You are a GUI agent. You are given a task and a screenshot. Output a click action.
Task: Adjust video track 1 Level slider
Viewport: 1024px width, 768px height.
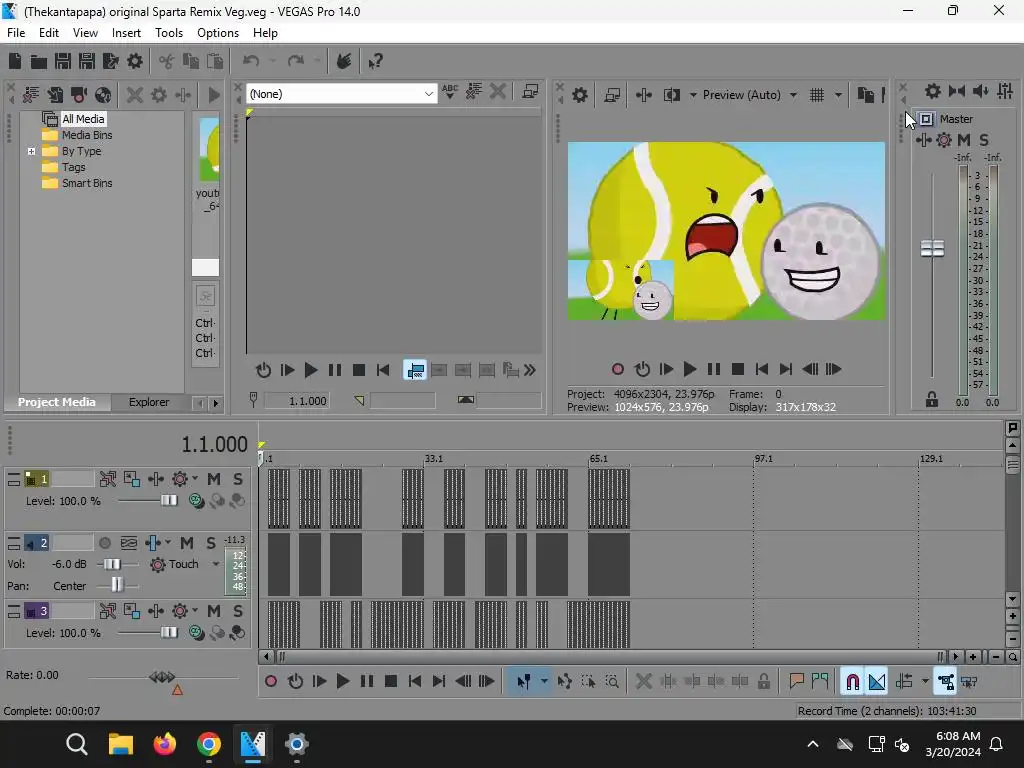[169, 501]
